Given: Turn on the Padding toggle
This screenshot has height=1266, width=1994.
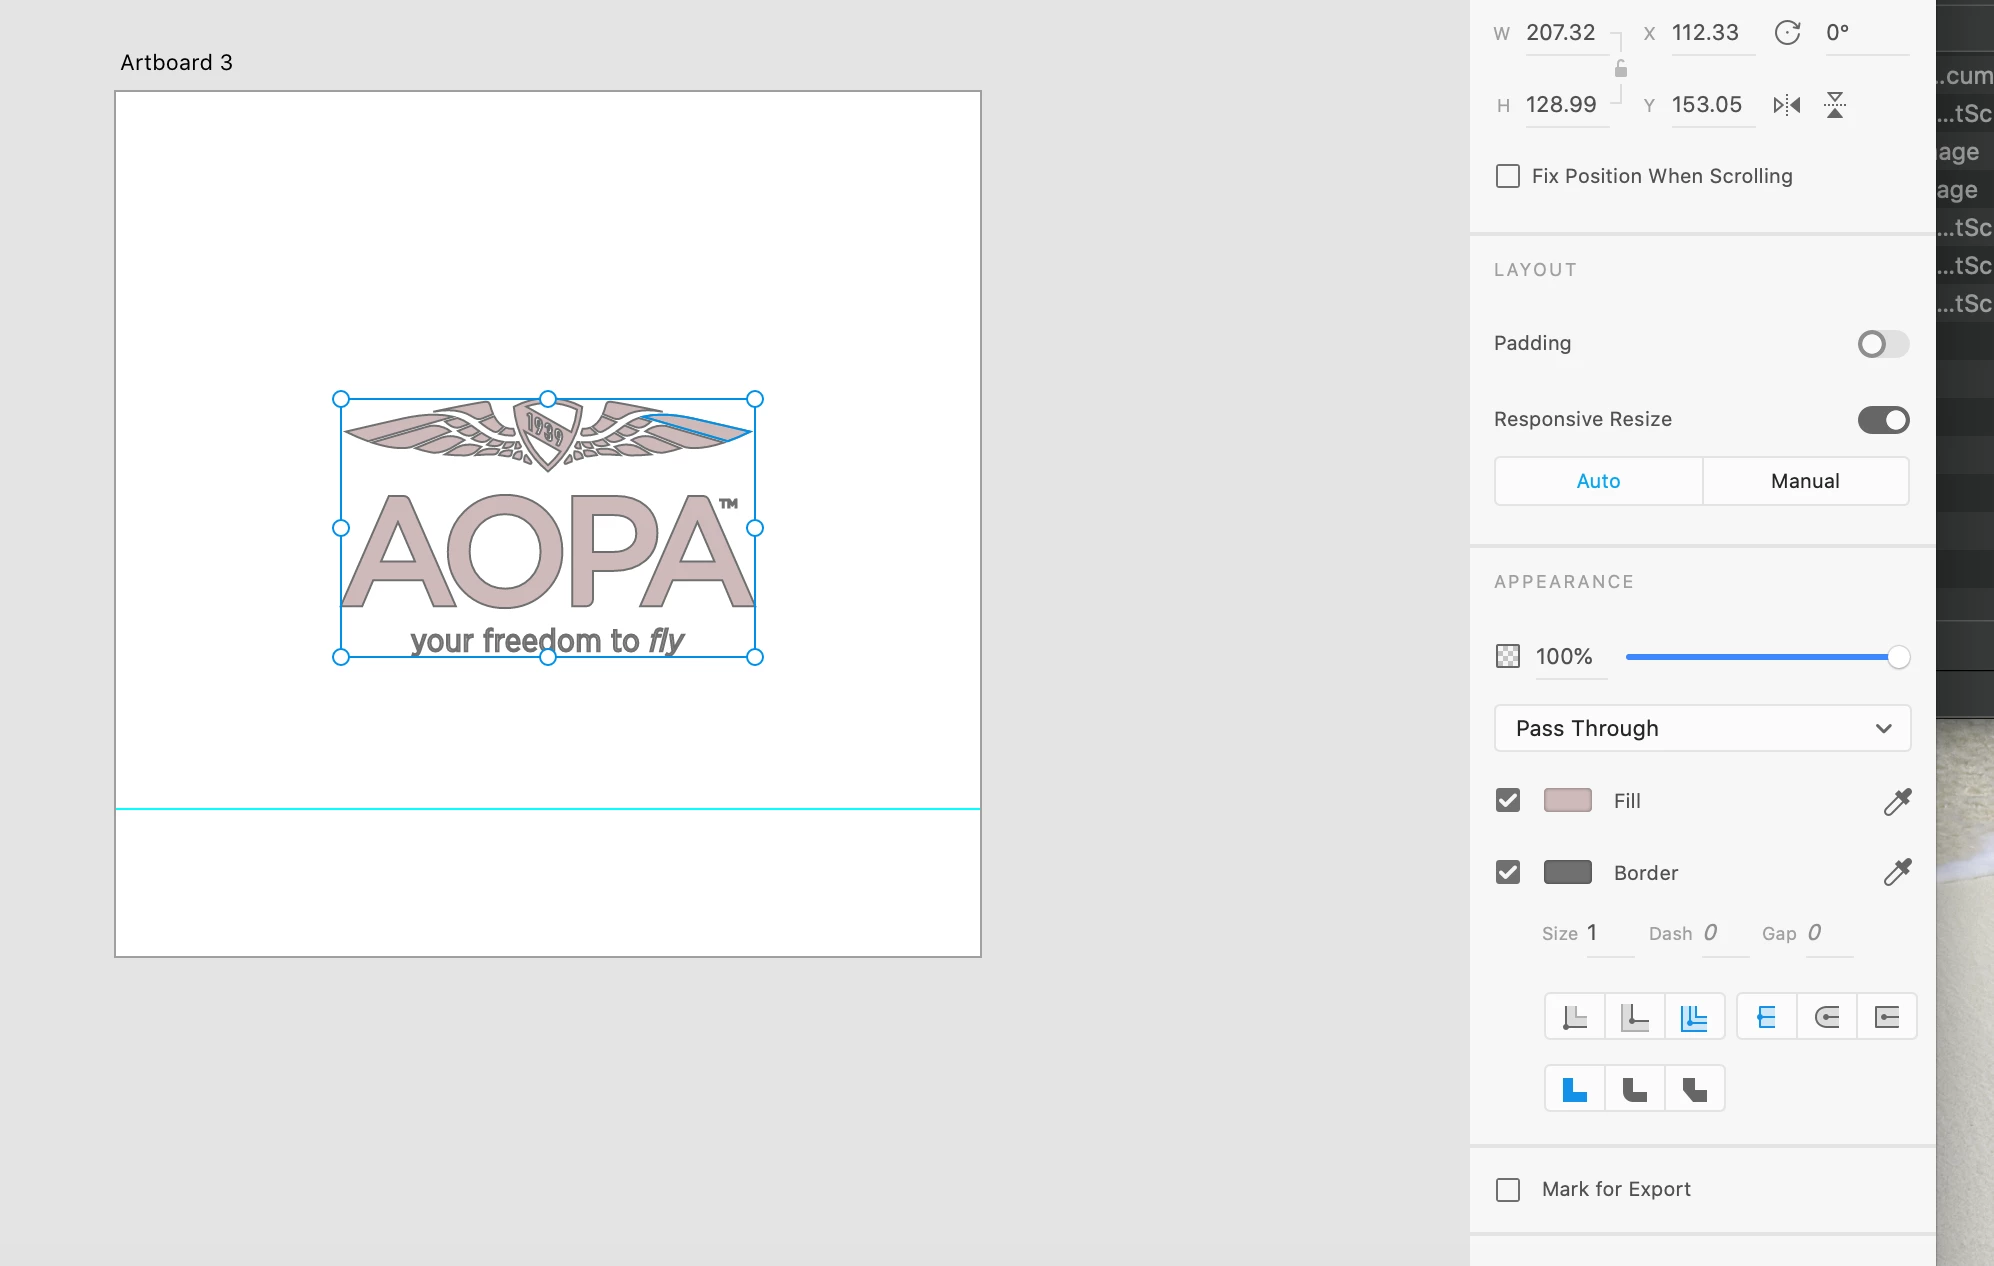Looking at the screenshot, I should click(x=1883, y=344).
